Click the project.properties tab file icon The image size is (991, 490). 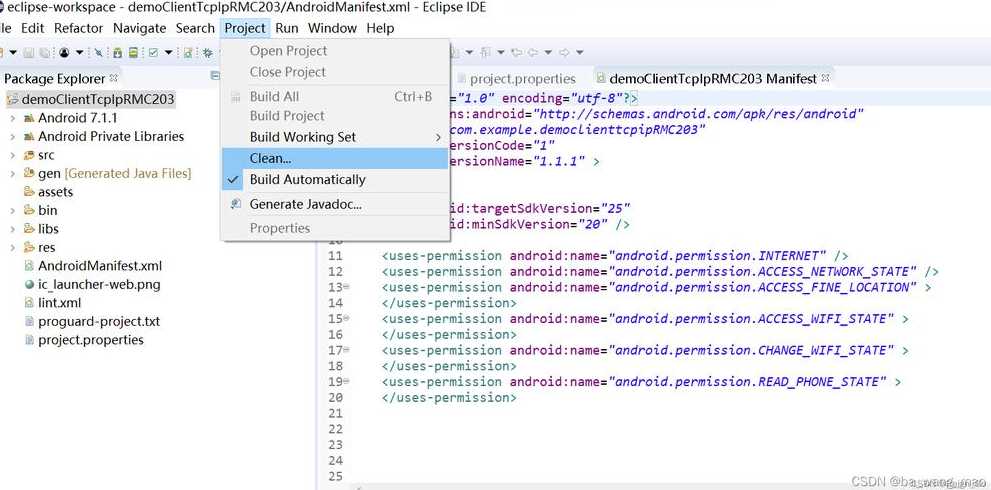click(461, 79)
